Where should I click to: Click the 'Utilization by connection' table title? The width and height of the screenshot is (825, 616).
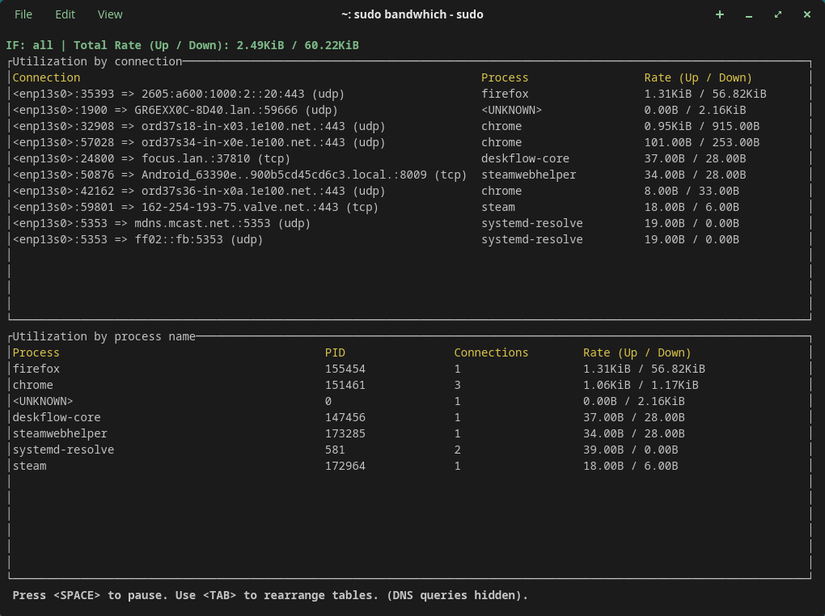[x=97, y=61]
